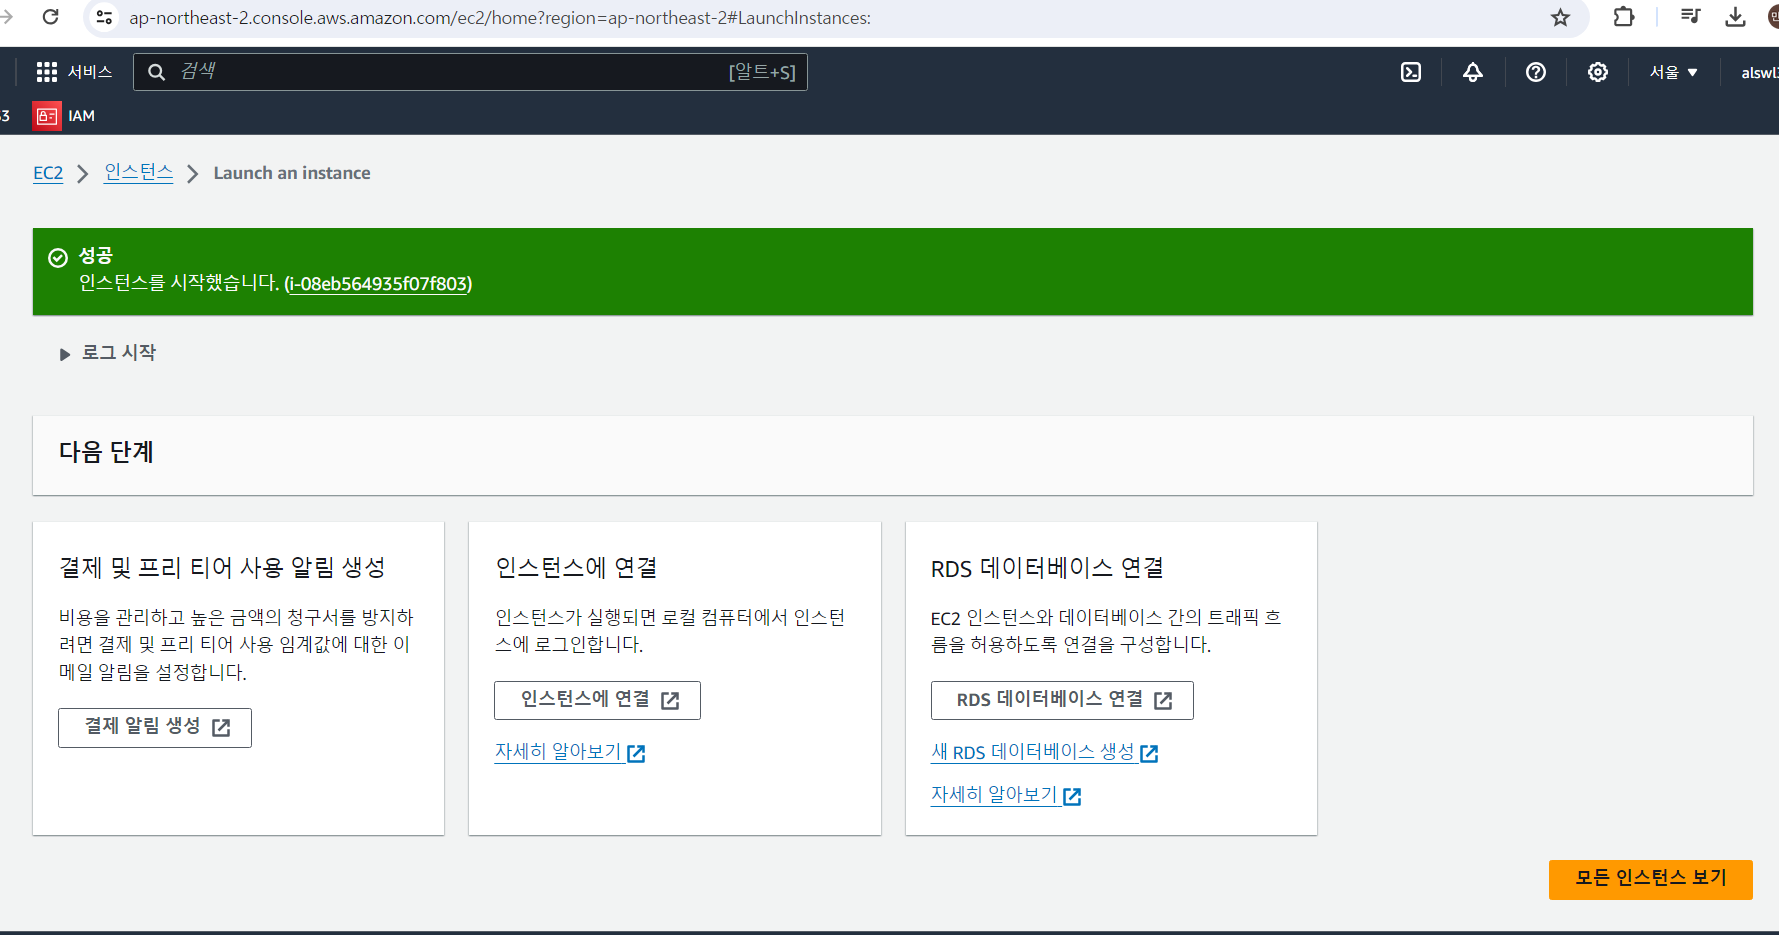Open 자세히 알아보기 in the RDS card

coord(1006,795)
